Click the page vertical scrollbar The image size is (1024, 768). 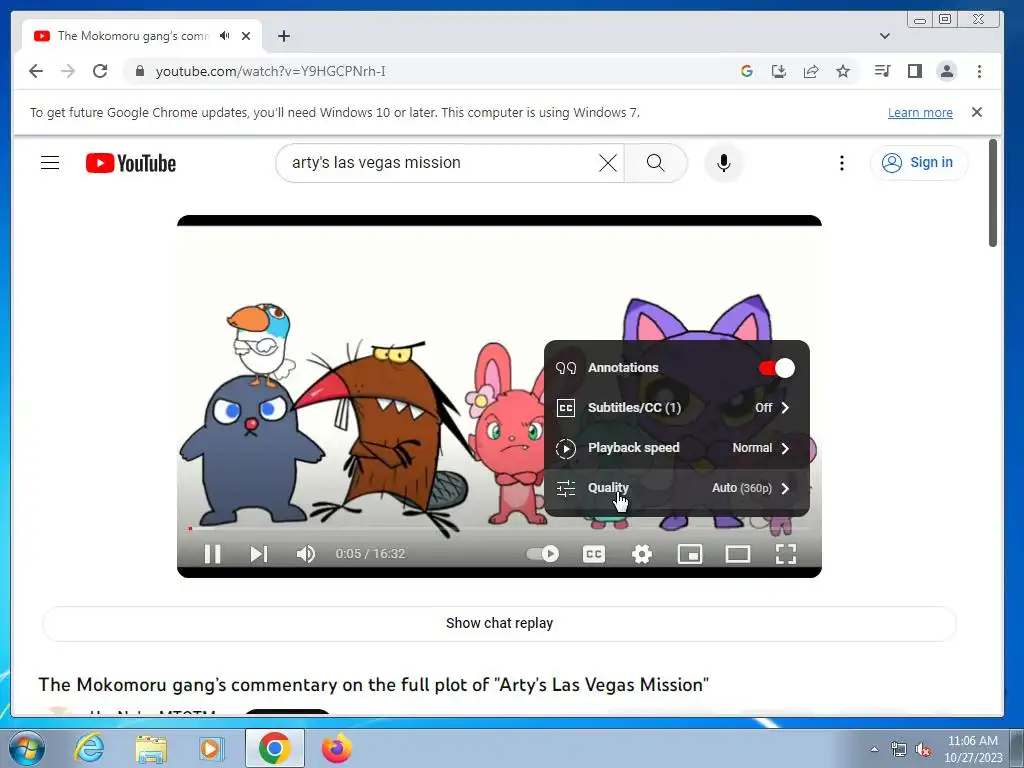[x=993, y=193]
